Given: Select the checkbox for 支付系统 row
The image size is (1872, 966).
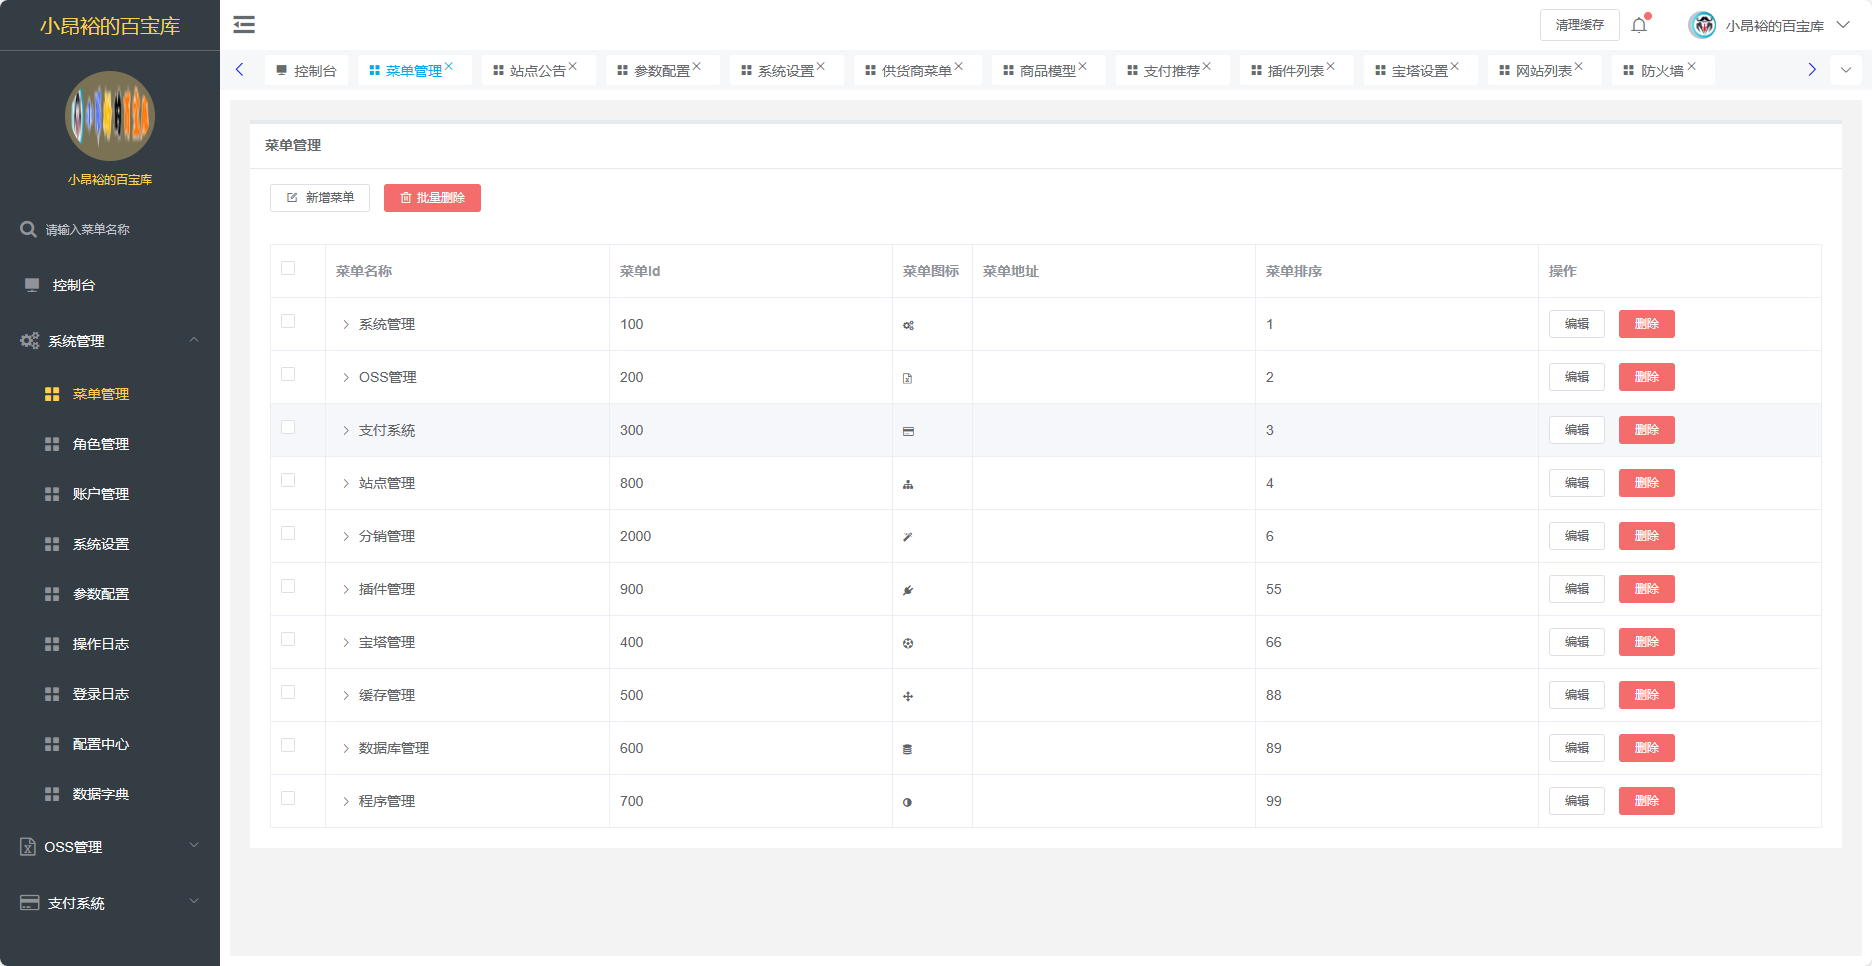Looking at the screenshot, I should (288, 427).
